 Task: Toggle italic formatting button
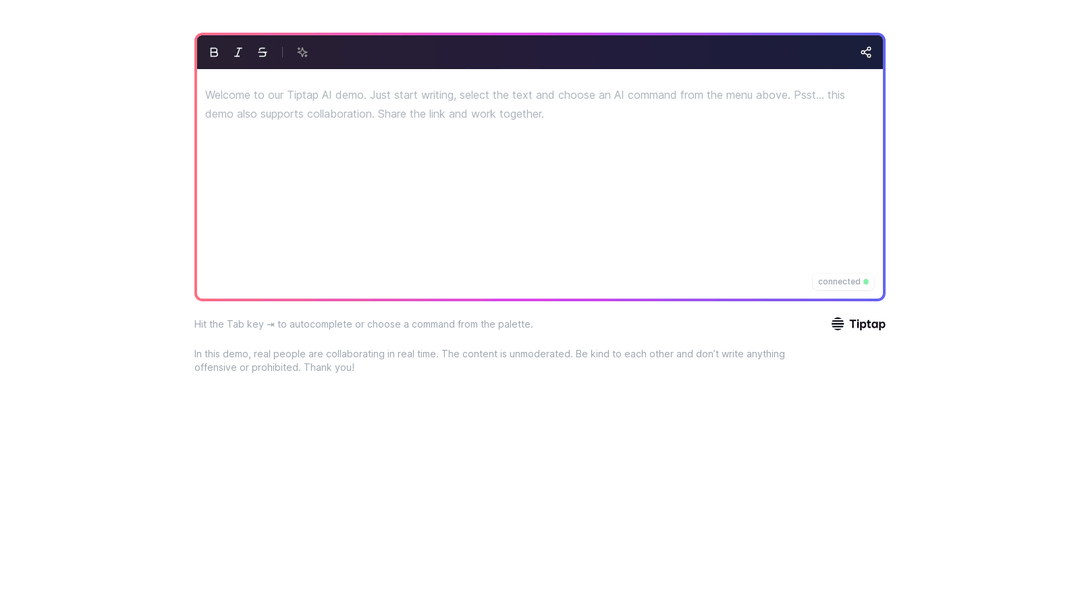(x=238, y=52)
